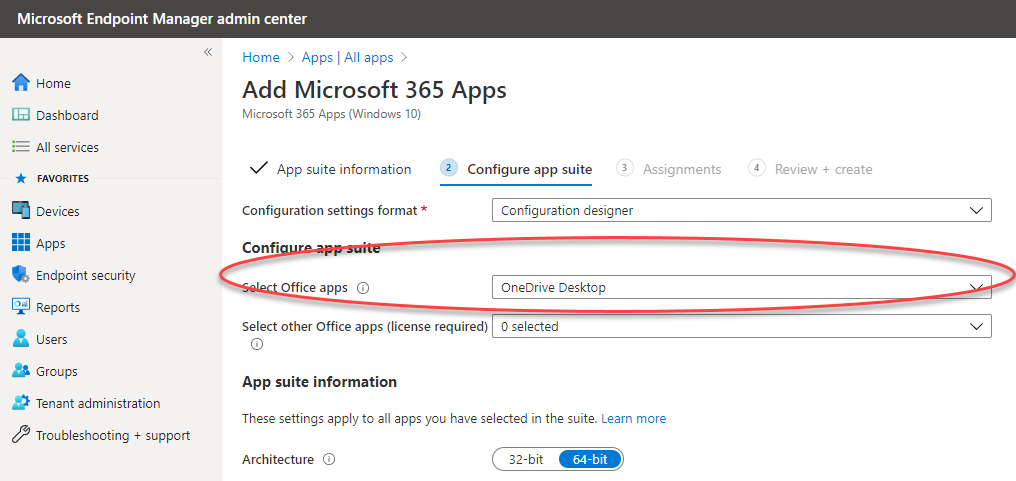Open Select Office apps dropdown
Viewport: 1016px width, 481px height.
coord(741,287)
